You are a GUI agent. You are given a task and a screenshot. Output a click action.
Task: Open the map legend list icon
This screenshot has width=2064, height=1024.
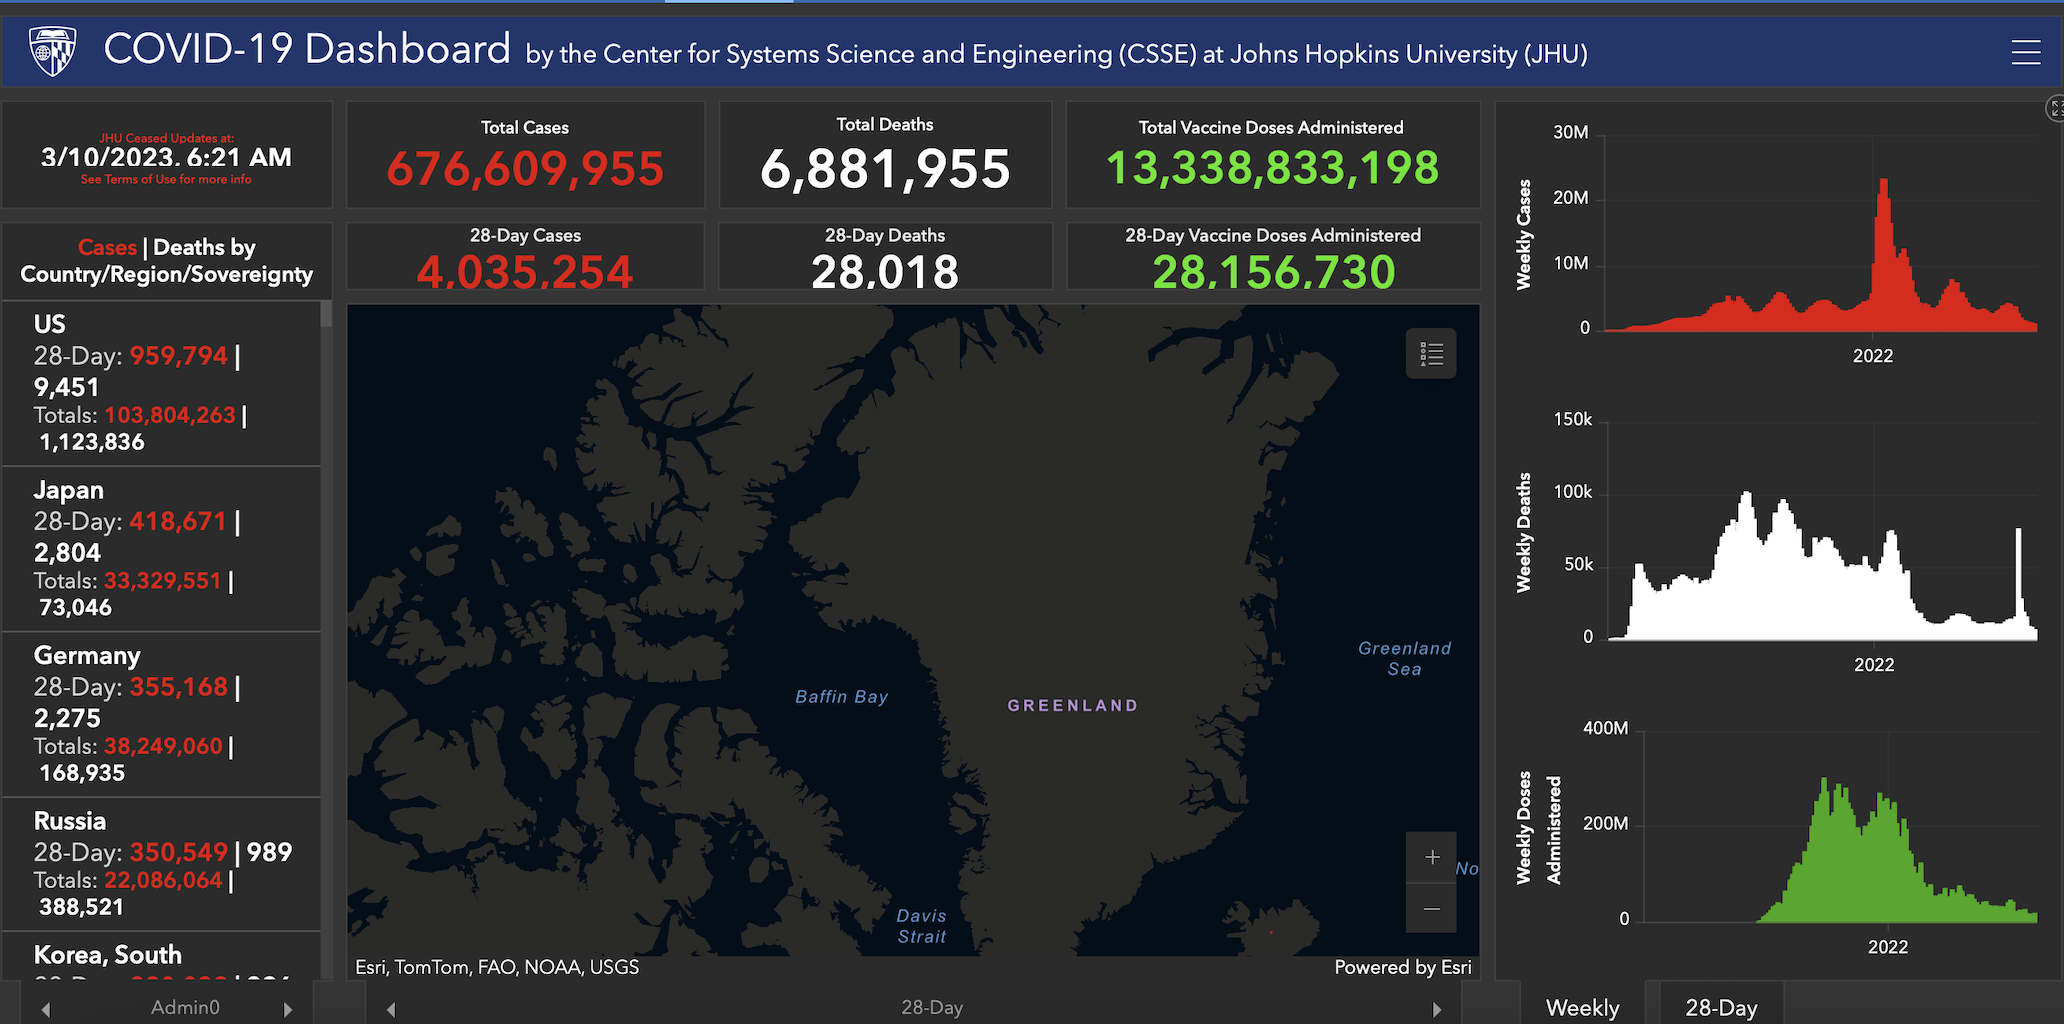click(1431, 354)
